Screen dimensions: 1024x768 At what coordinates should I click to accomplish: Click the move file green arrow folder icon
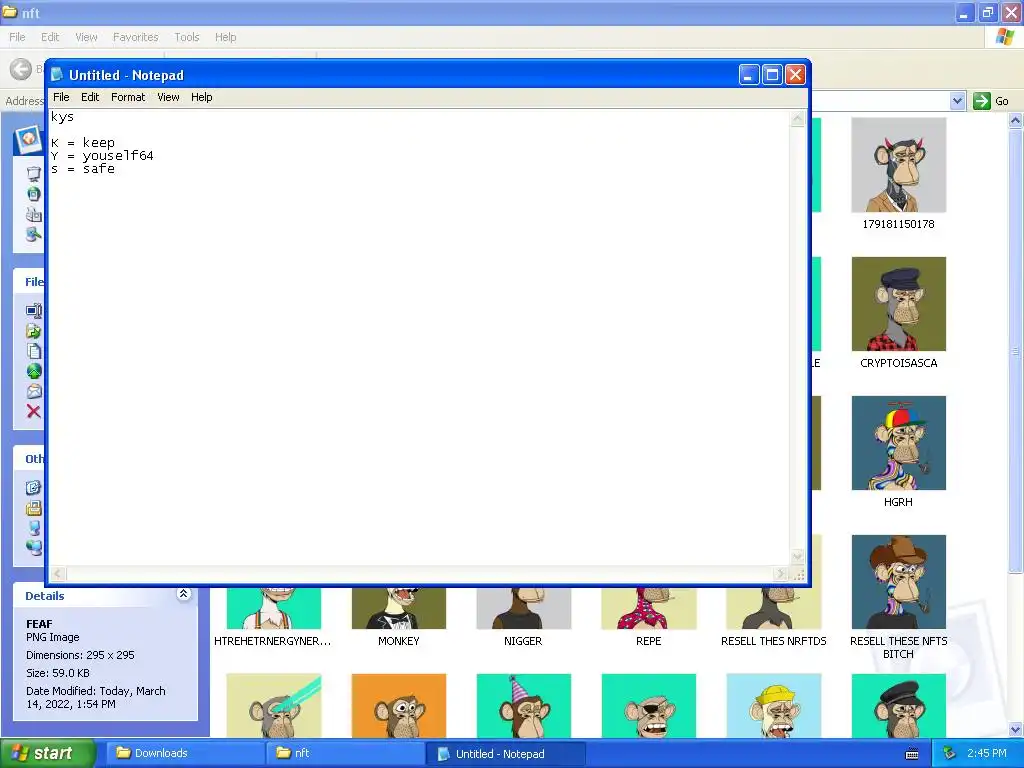pos(34,331)
